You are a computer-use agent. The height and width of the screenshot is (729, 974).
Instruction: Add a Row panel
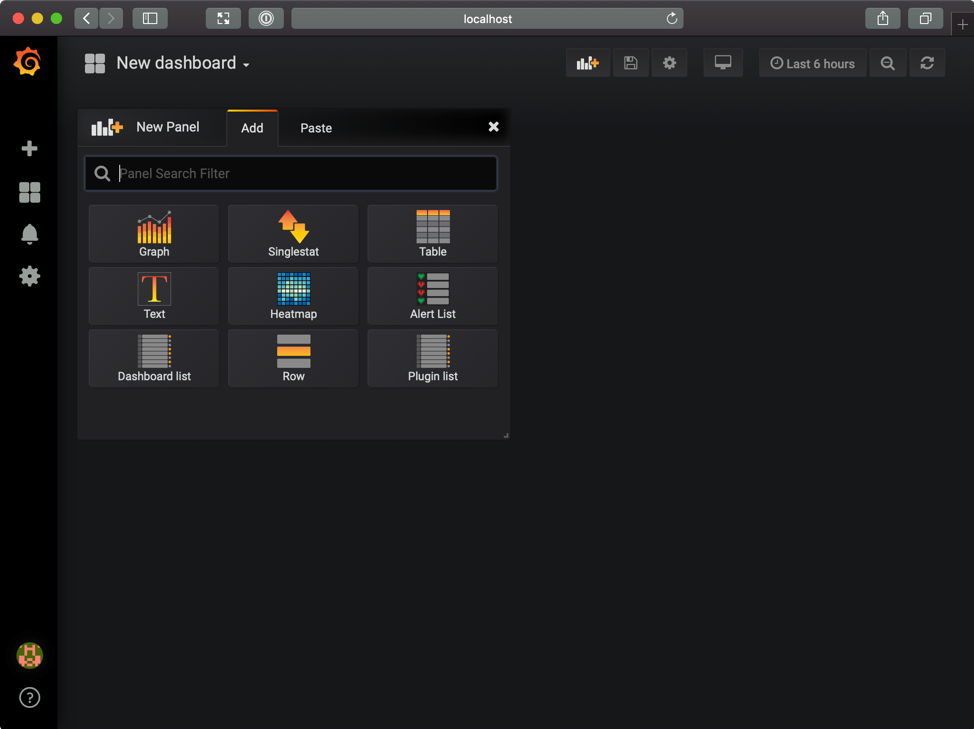tap(293, 358)
